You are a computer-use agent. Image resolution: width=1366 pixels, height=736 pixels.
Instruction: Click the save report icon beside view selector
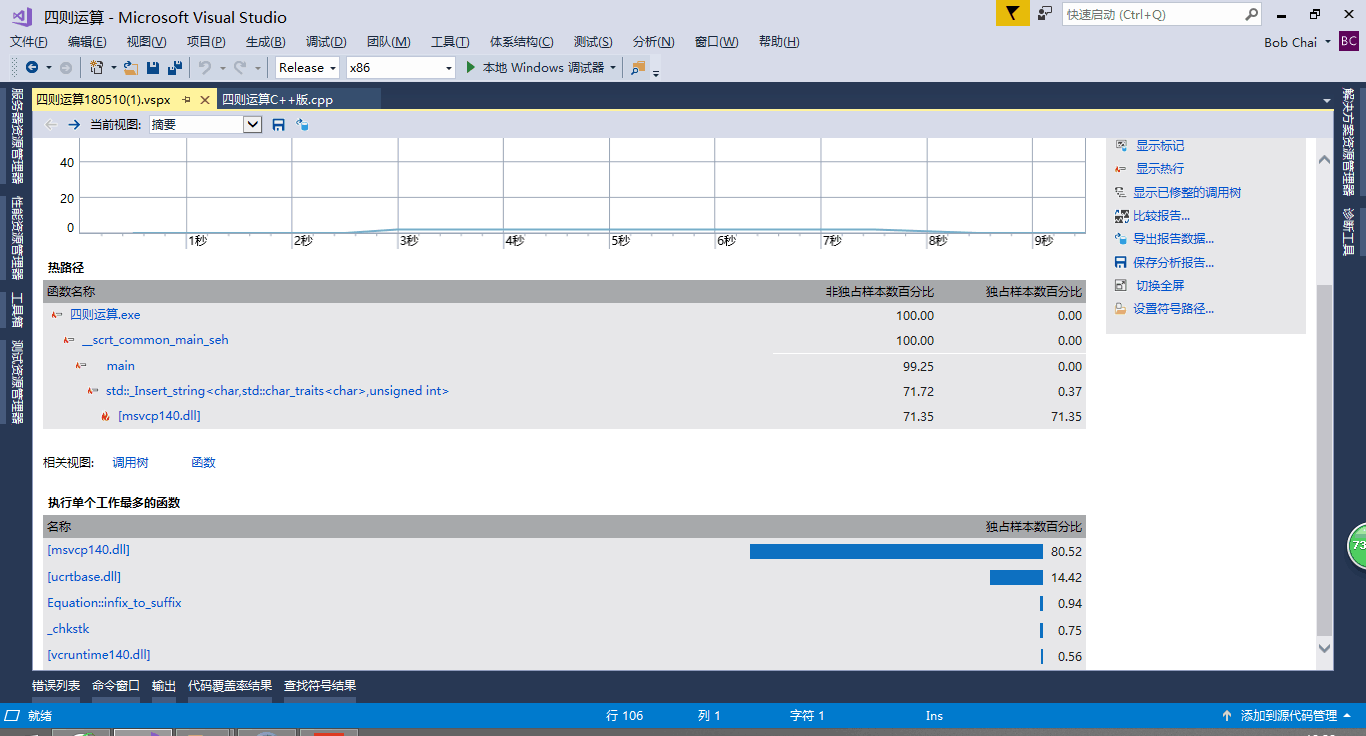[279, 125]
